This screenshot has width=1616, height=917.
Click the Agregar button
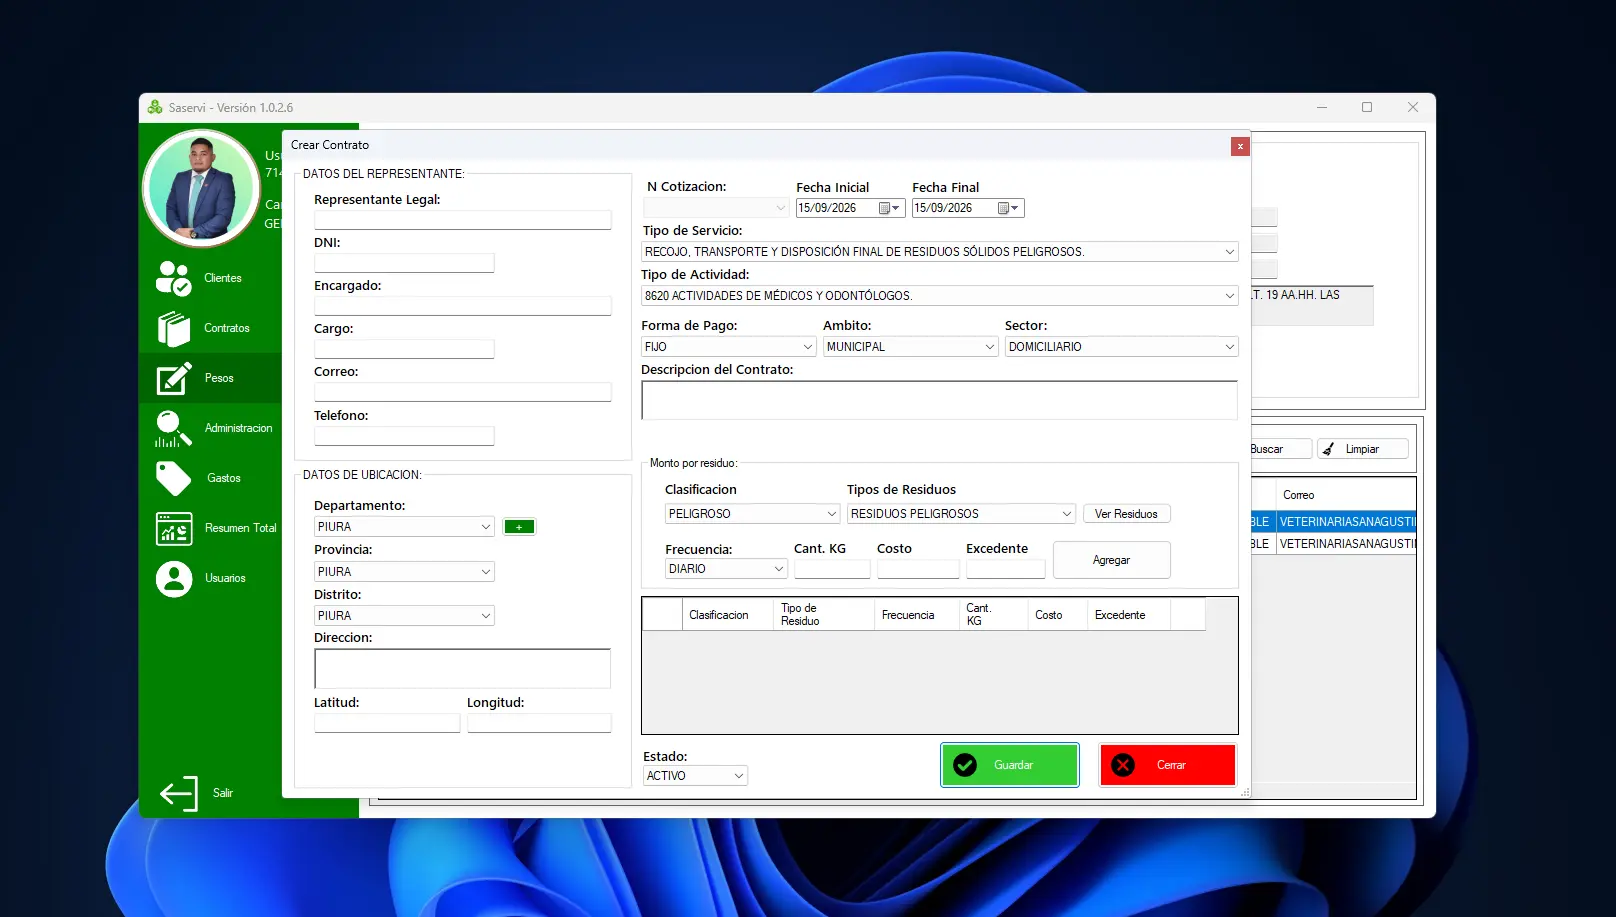tap(1111, 560)
